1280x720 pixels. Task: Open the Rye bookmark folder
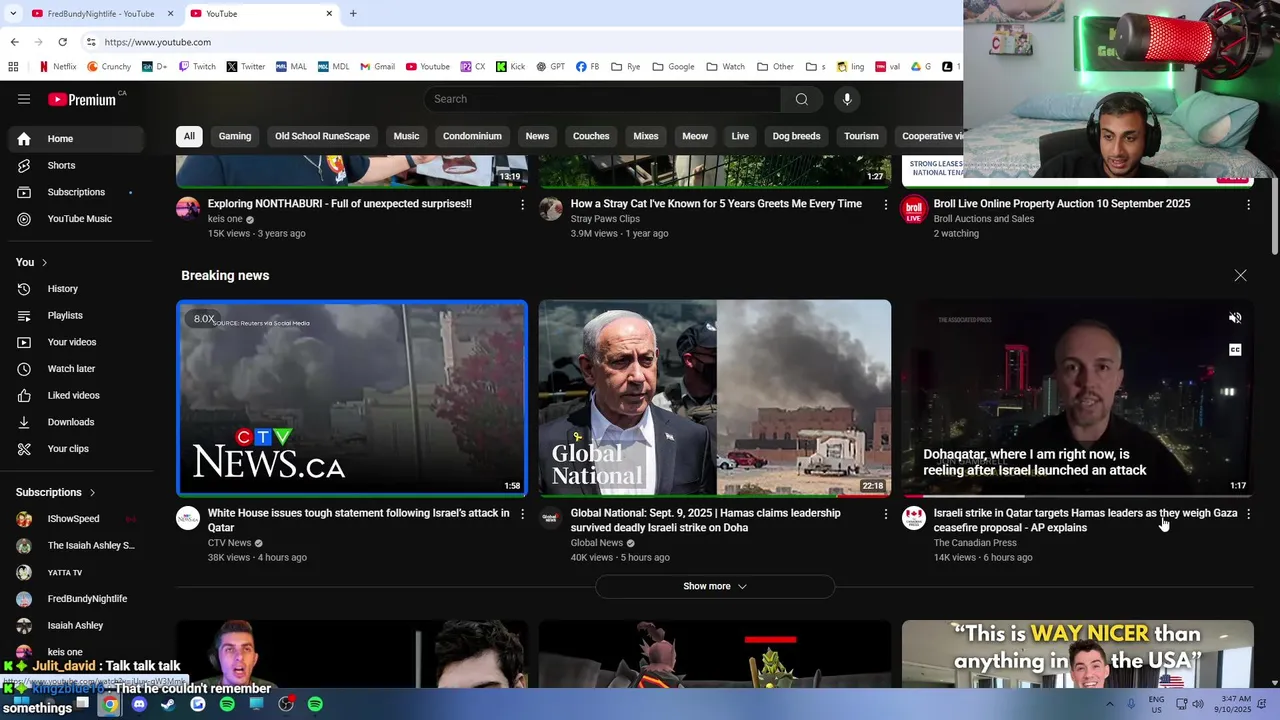623,67
